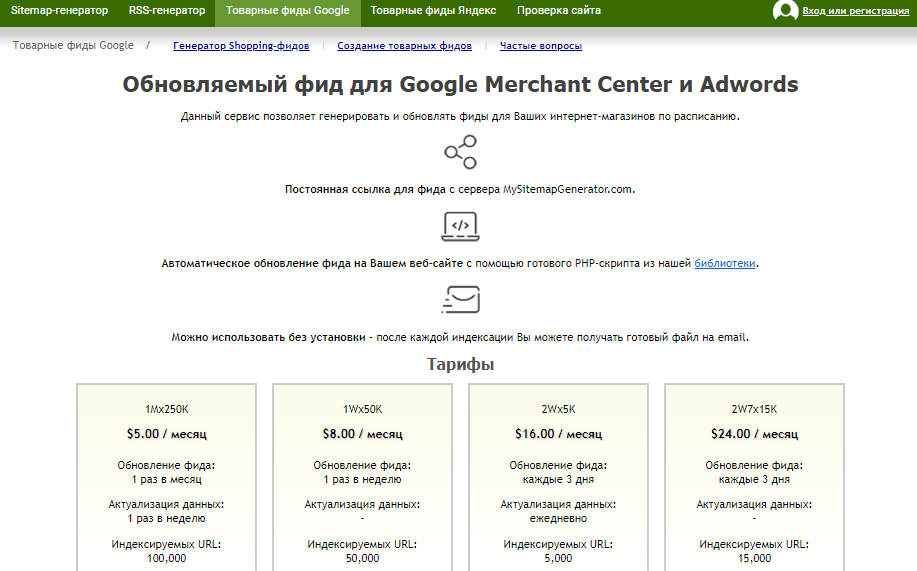The image size is (917, 571).
Task: Open the Генератор Shopping-фидов link
Action: point(241,46)
